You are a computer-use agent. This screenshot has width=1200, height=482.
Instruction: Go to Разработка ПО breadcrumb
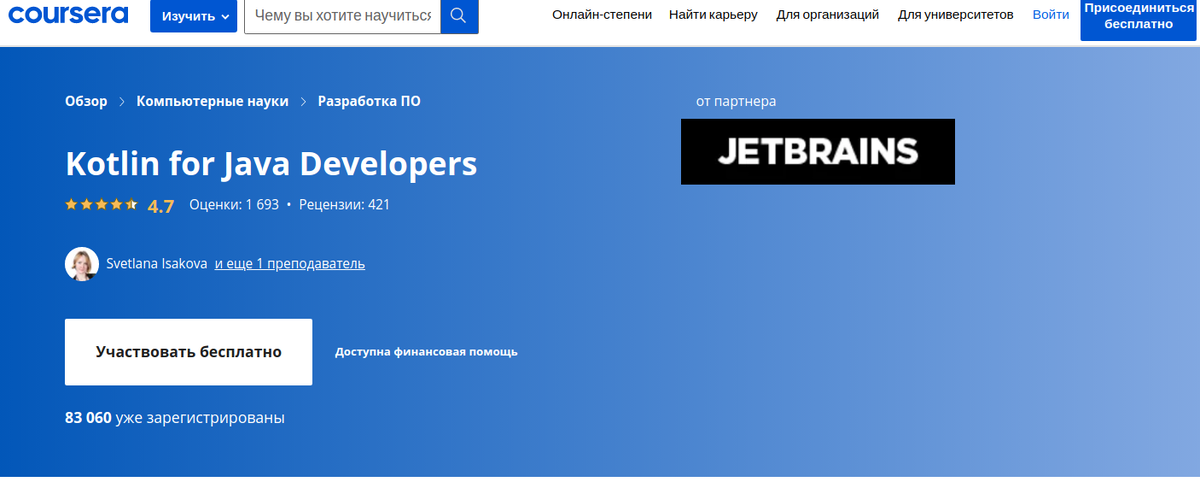(x=369, y=101)
